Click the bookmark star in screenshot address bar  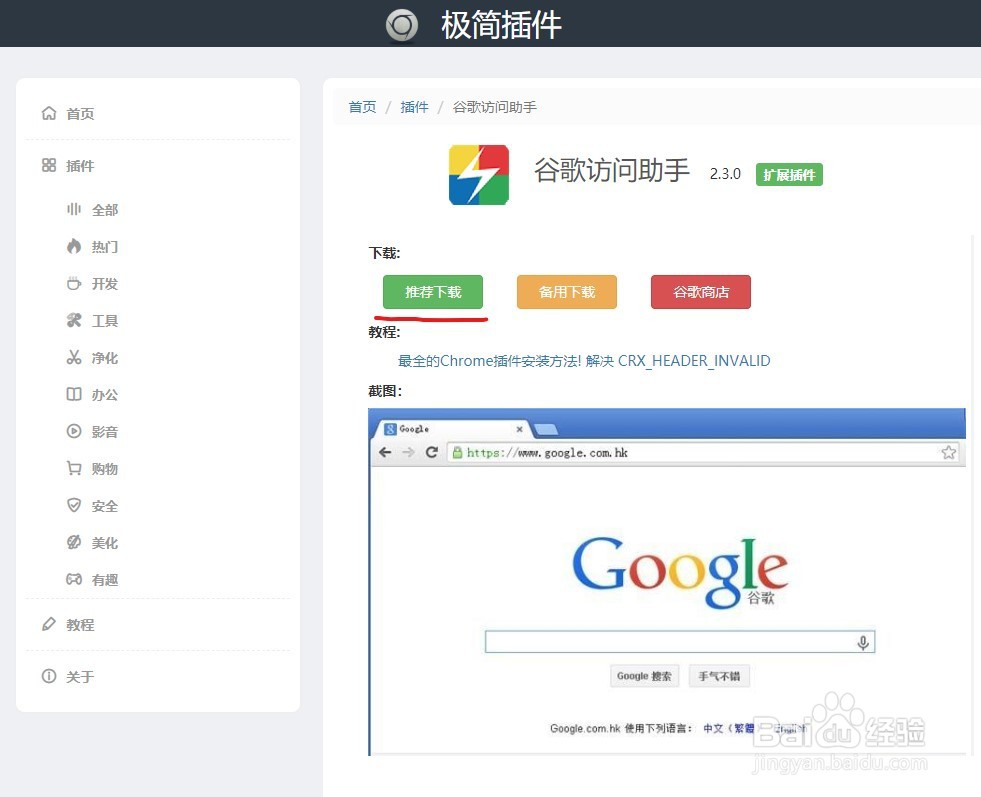click(x=948, y=452)
